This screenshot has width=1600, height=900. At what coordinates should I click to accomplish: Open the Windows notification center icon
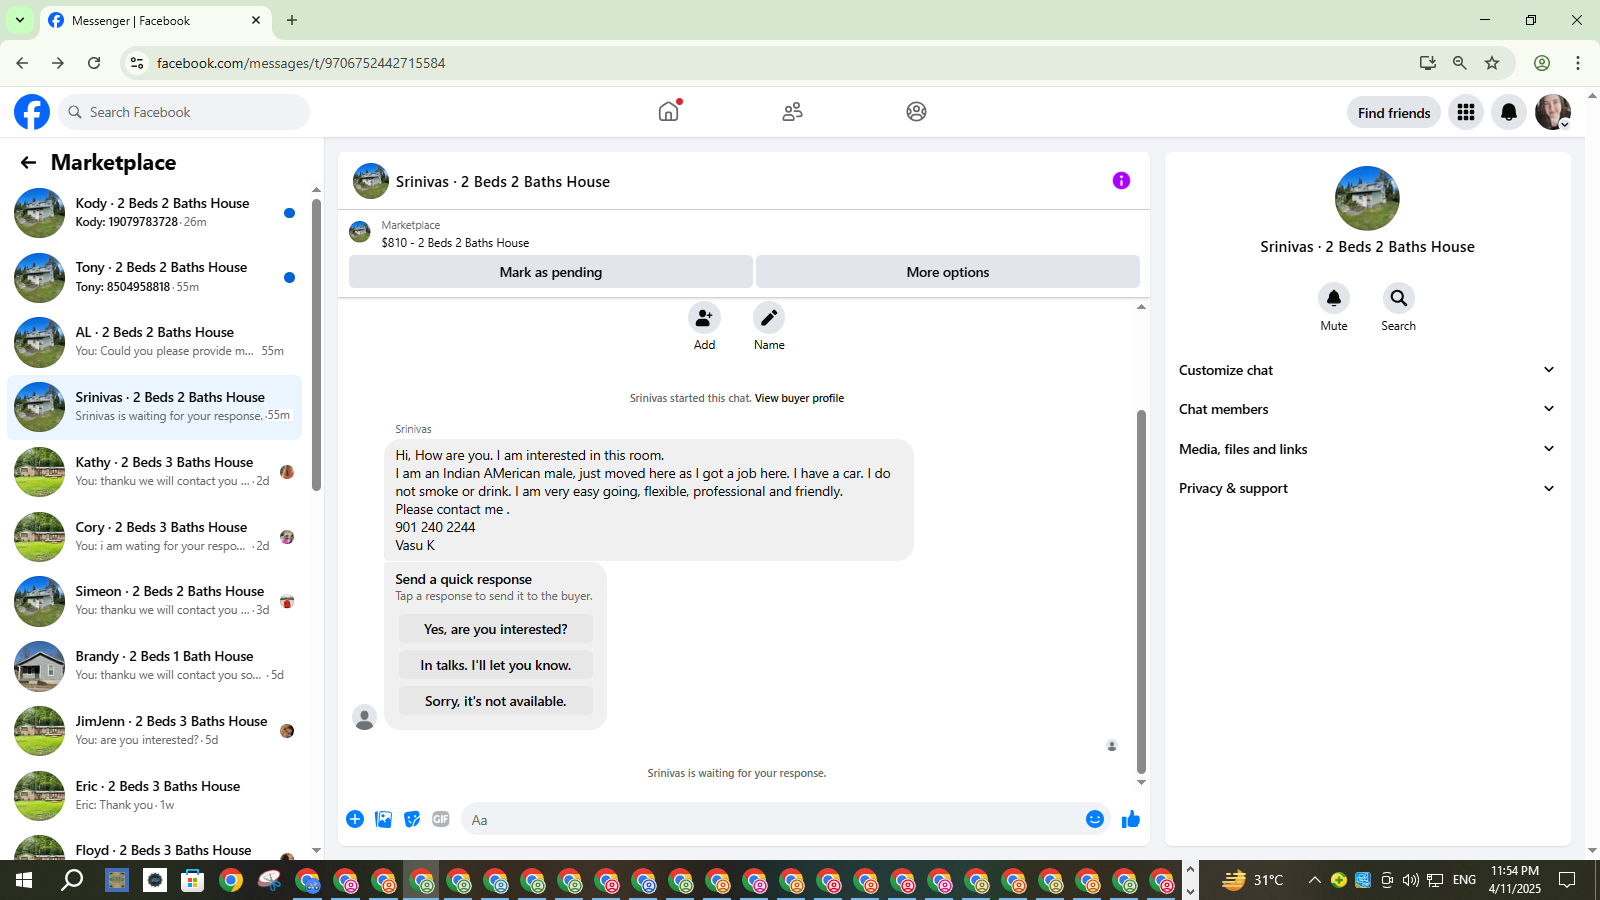pos(1567,880)
